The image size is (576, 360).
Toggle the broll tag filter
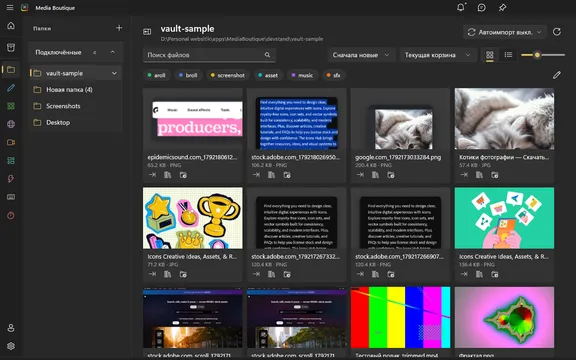pyautogui.click(x=188, y=75)
